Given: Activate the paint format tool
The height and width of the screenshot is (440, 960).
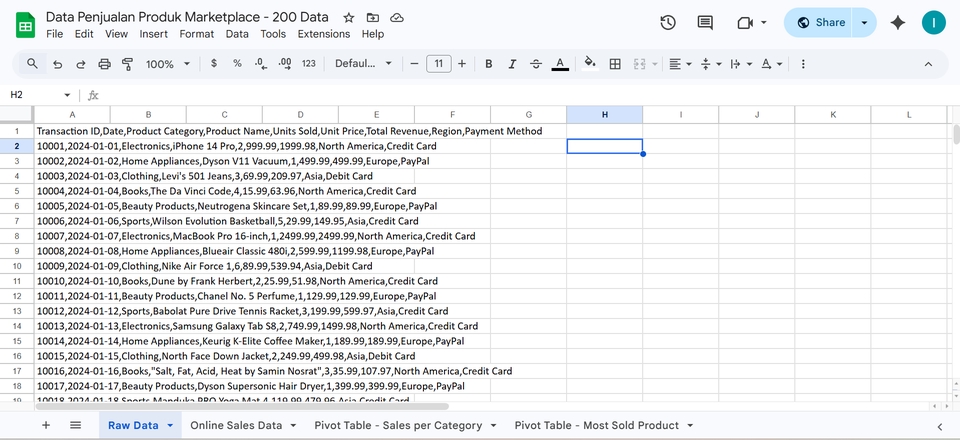Looking at the screenshot, I should click(x=127, y=64).
